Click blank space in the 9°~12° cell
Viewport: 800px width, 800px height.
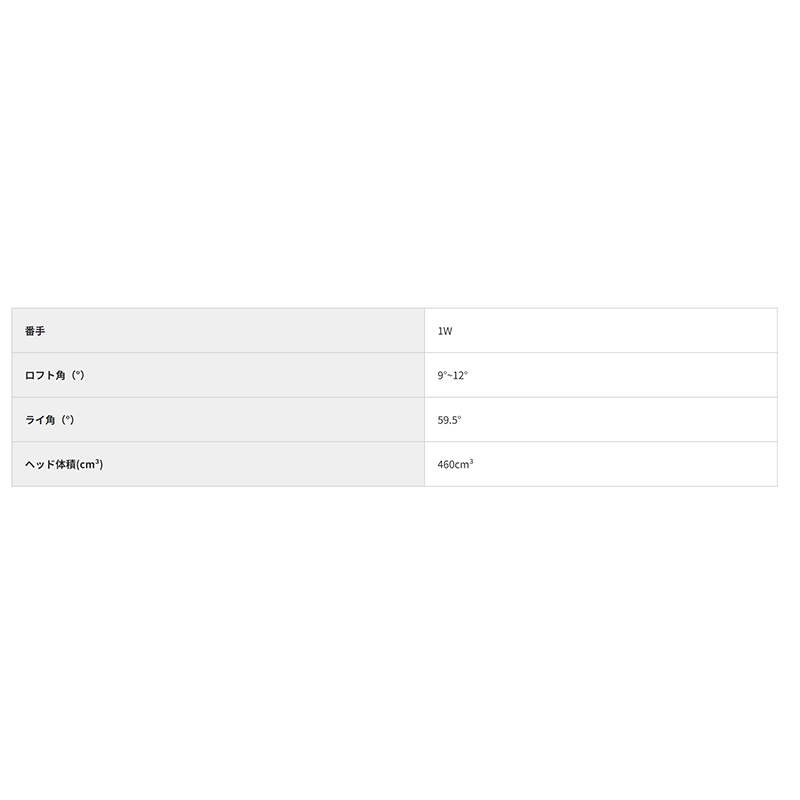(620, 375)
